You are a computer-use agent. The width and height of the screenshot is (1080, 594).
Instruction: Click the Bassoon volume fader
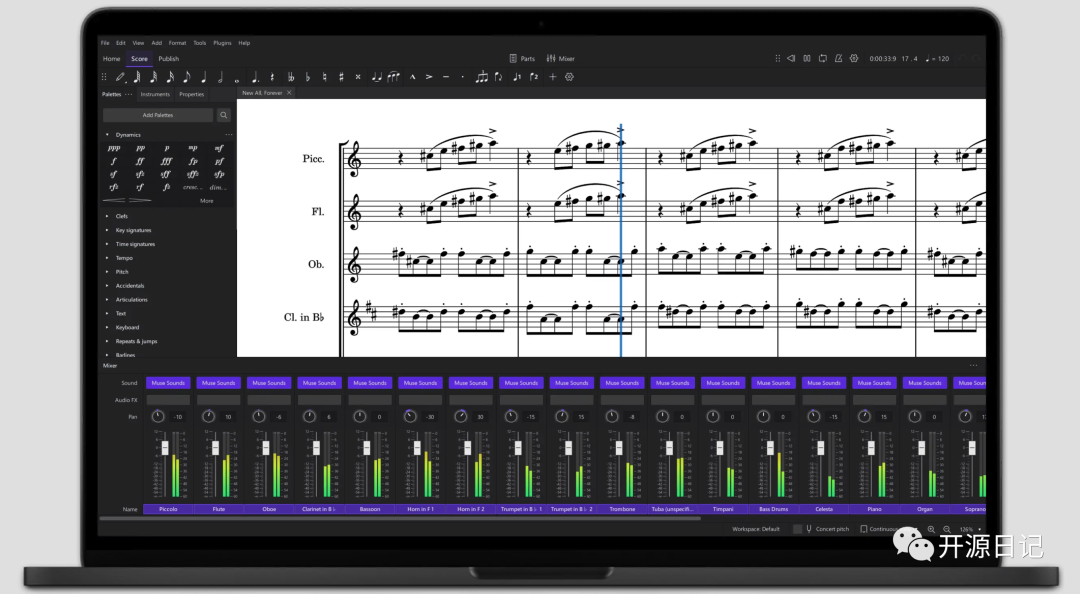point(366,449)
